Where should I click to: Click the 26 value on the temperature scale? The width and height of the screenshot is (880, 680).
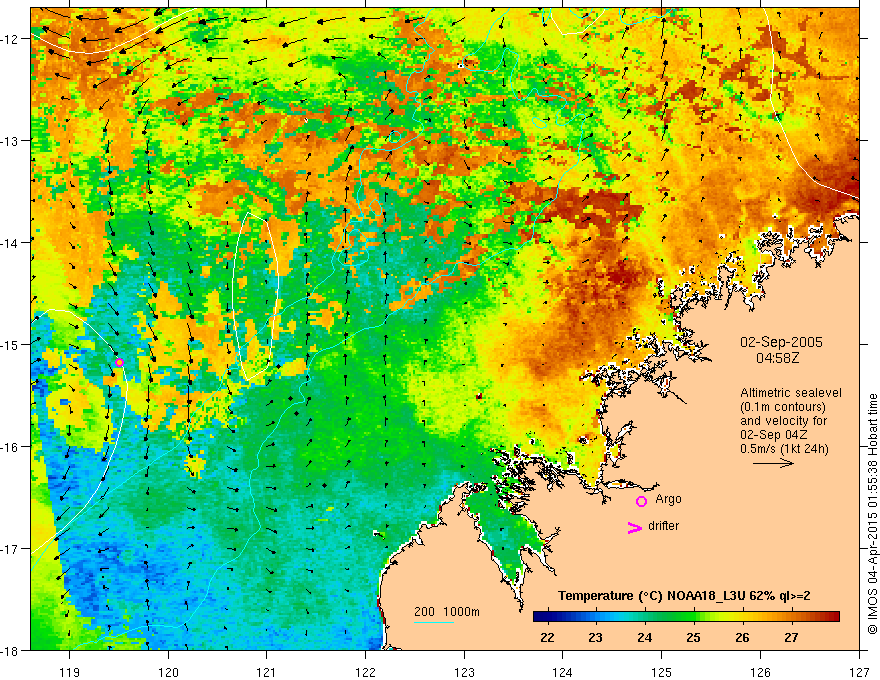pos(742,637)
